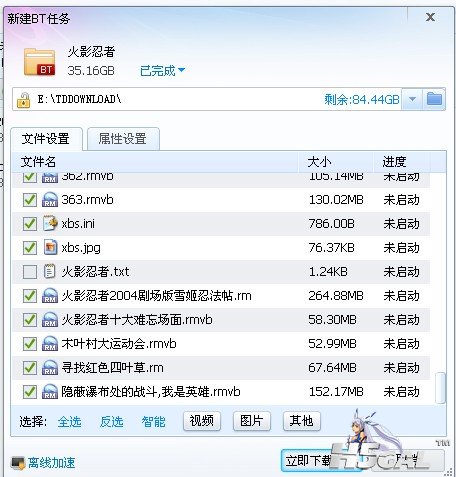Click the lock icon before E:\TDDOWNLOAD\
456x477 pixels.
[x=23, y=100]
